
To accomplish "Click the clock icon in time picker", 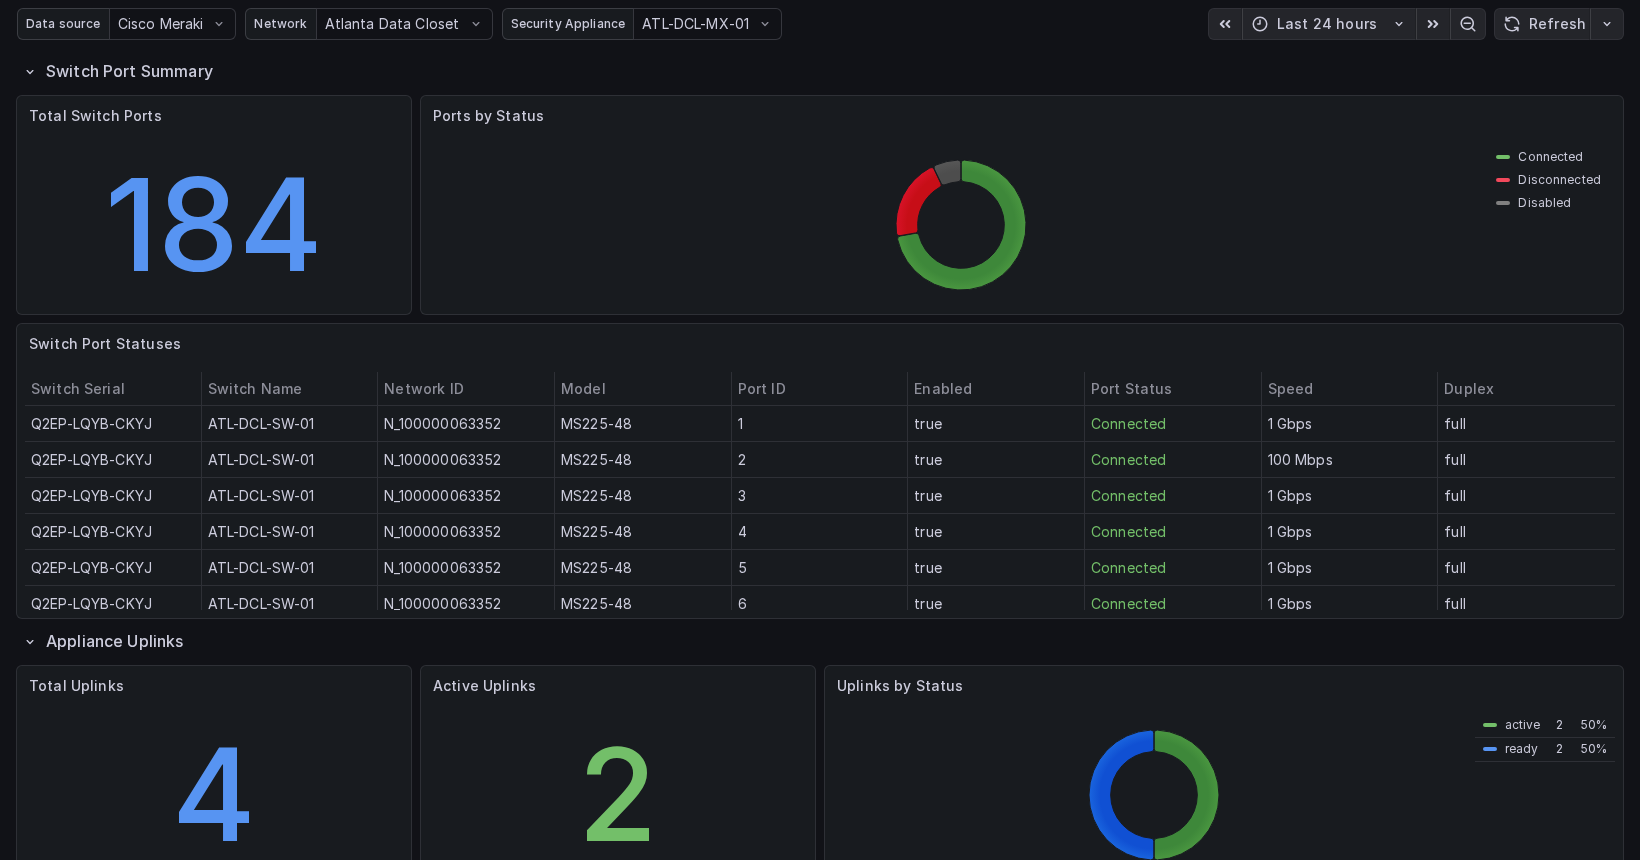I will pos(1260,24).
